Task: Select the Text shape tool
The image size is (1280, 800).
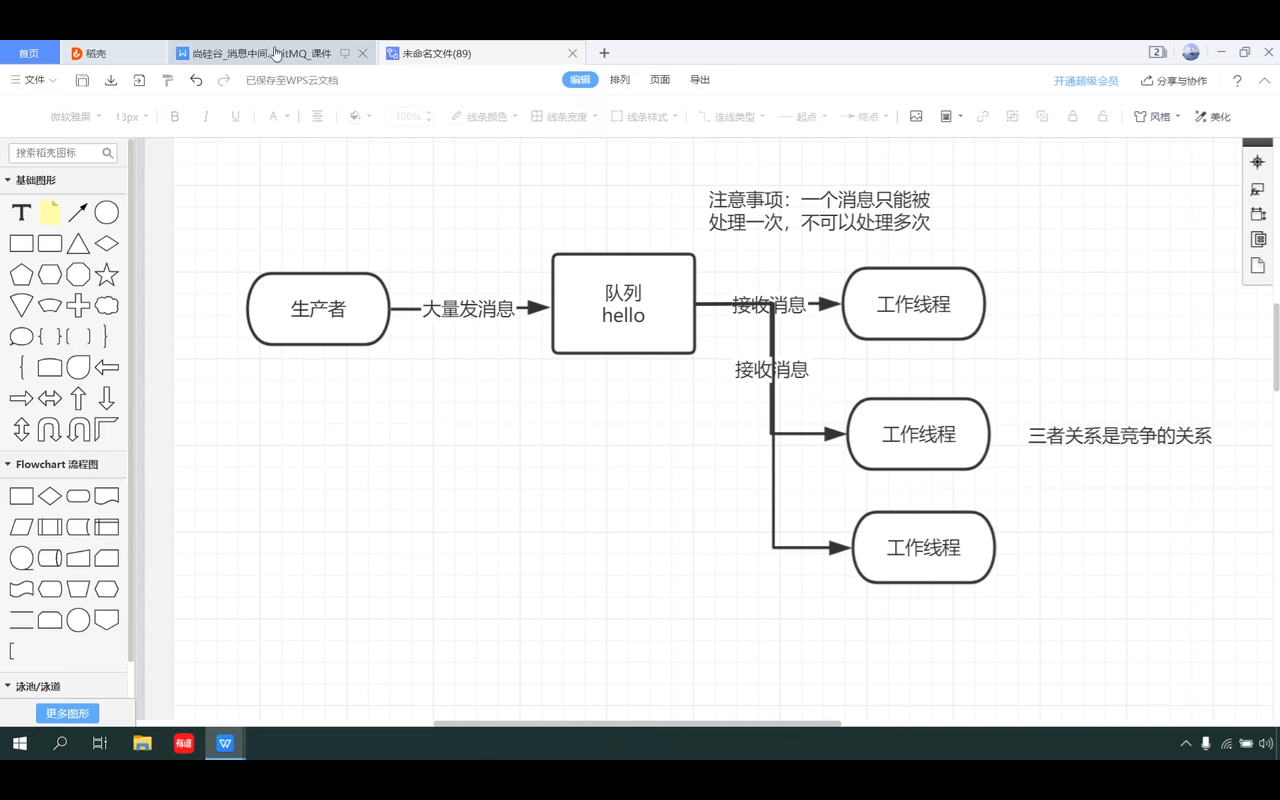Action: (x=21, y=213)
